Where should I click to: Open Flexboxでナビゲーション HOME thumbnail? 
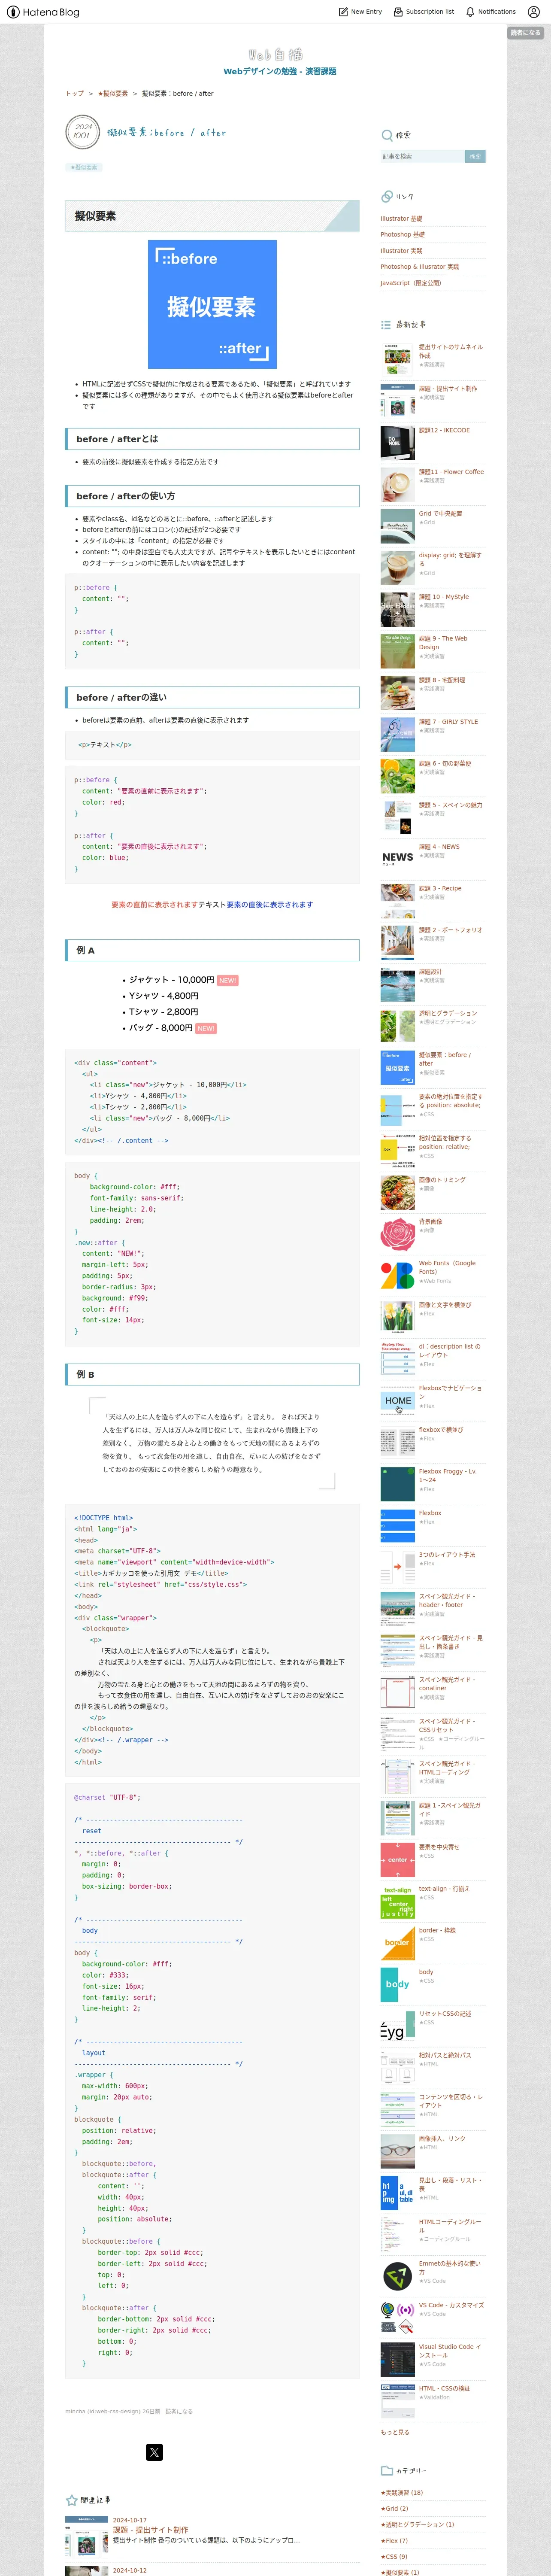click(x=397, y=1400)
